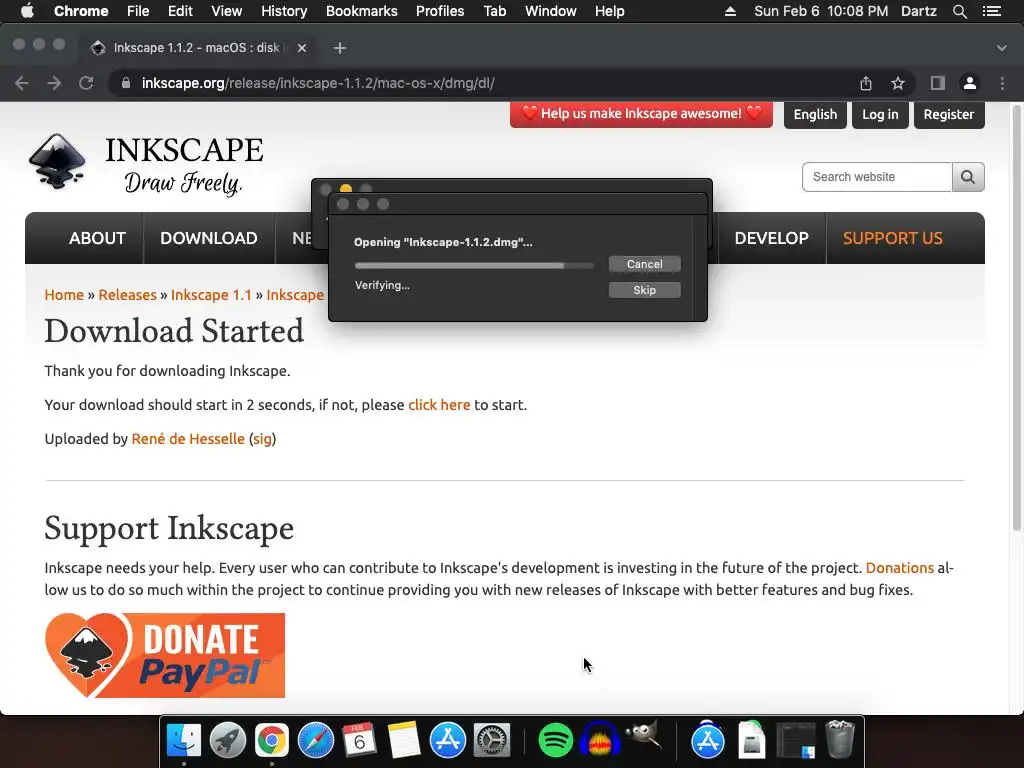Image resolution: width=1024 pixels, height=768 pixels.
Task: Click the 'click here' download link
Action: [439, 405]
